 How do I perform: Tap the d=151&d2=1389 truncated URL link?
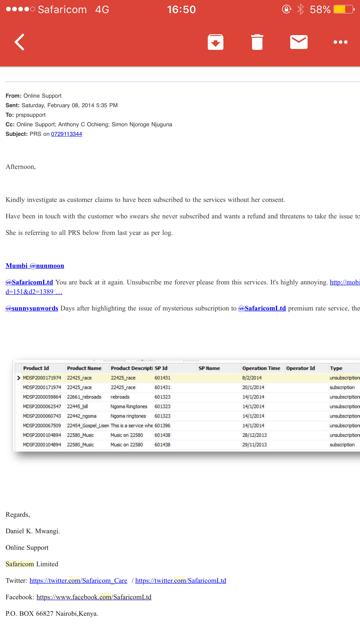coord(34,292)
